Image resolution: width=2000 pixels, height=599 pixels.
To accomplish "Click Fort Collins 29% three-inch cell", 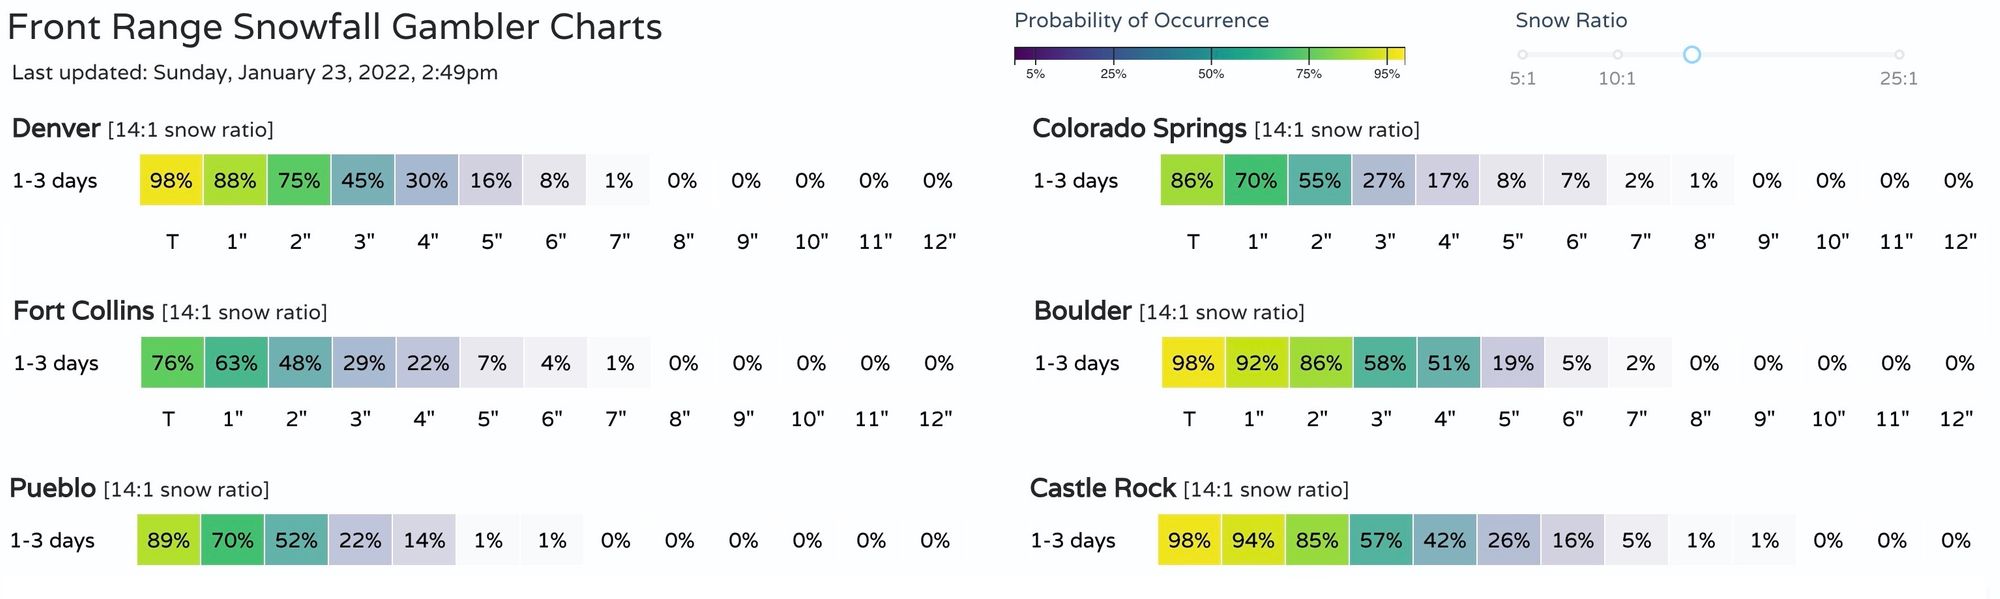I will (364, 363).
